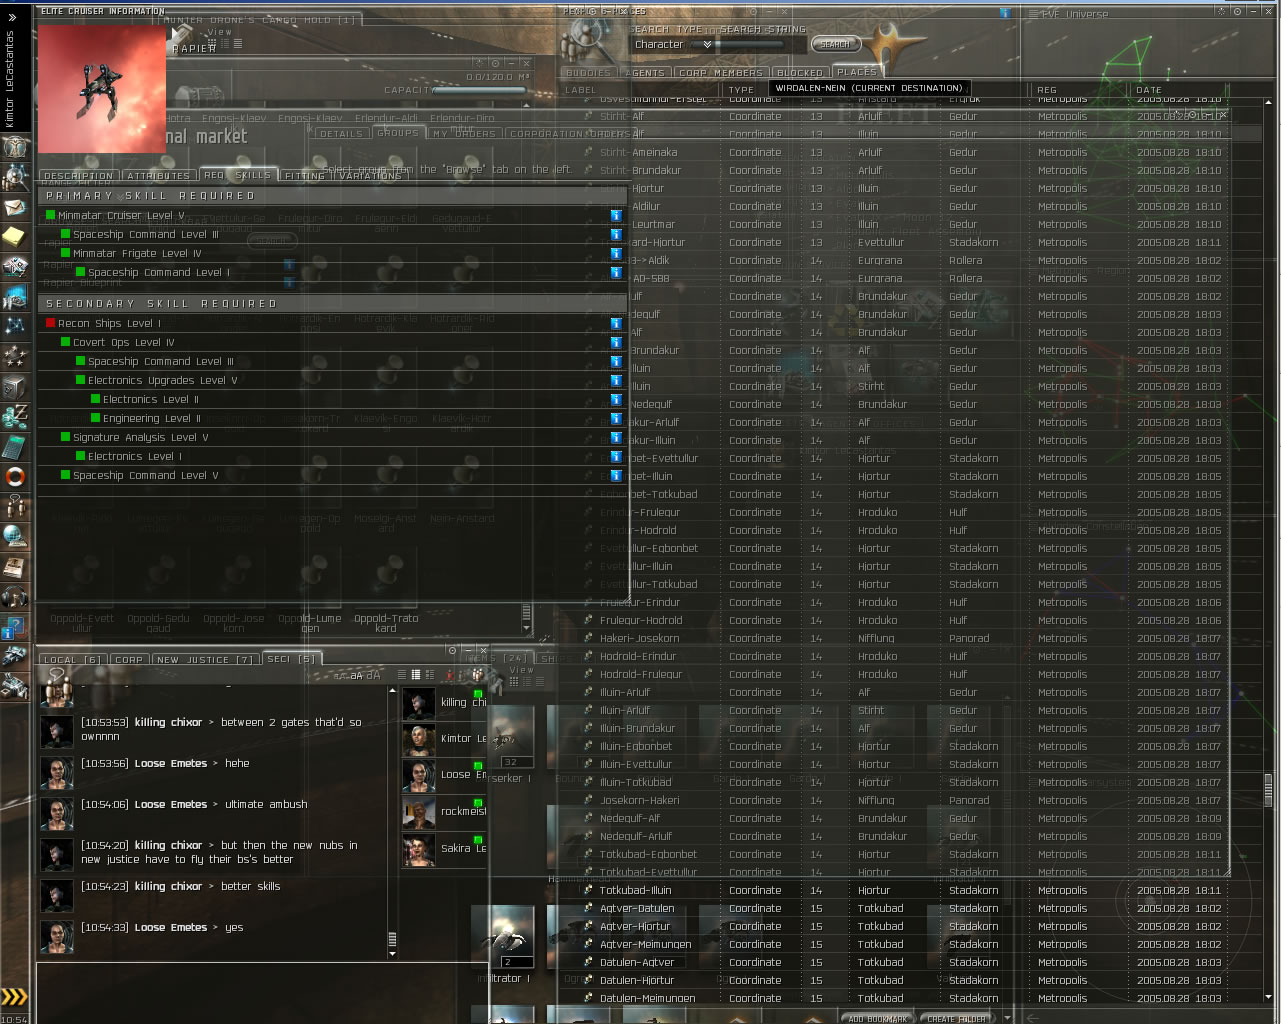This screenshot has height=1024, width=1281.
Task: Switch to the Attributes tab
Action: point(159,175)
